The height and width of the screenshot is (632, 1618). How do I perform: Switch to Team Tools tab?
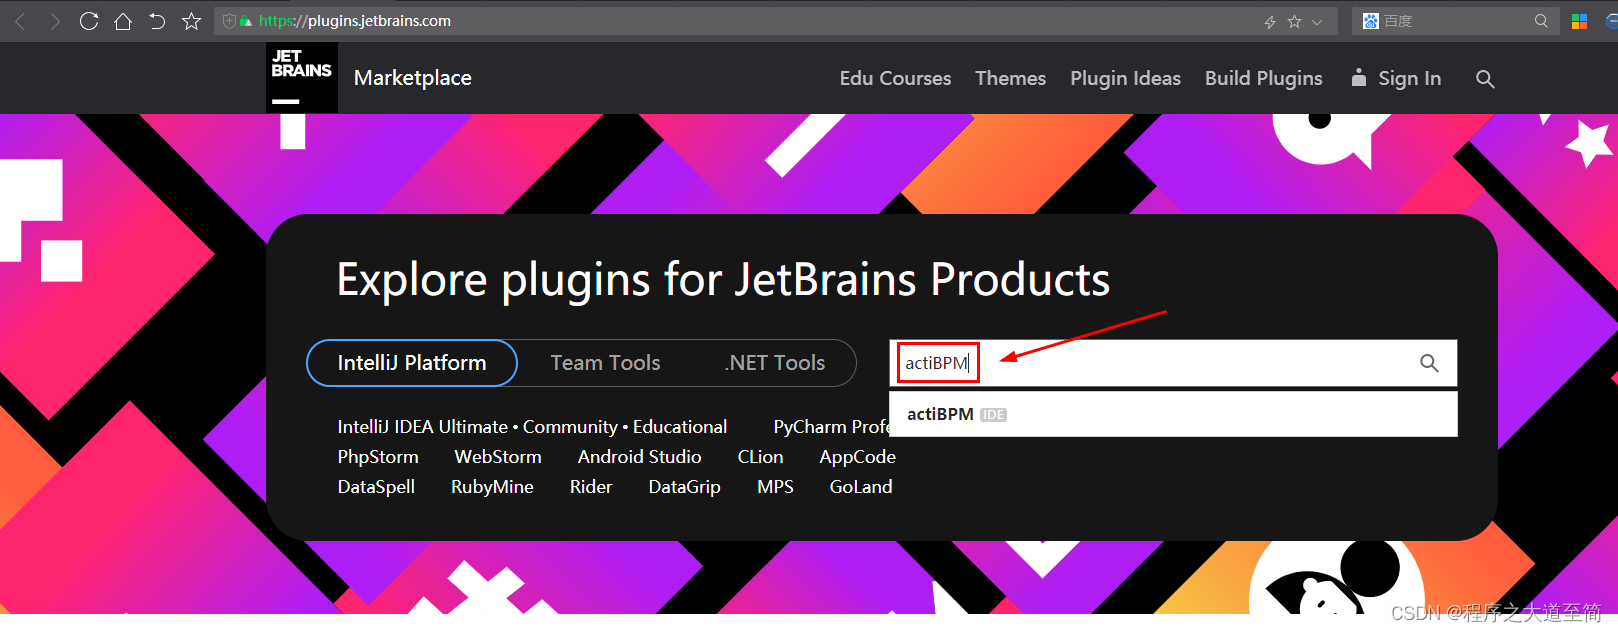click(x=605, y=363)
